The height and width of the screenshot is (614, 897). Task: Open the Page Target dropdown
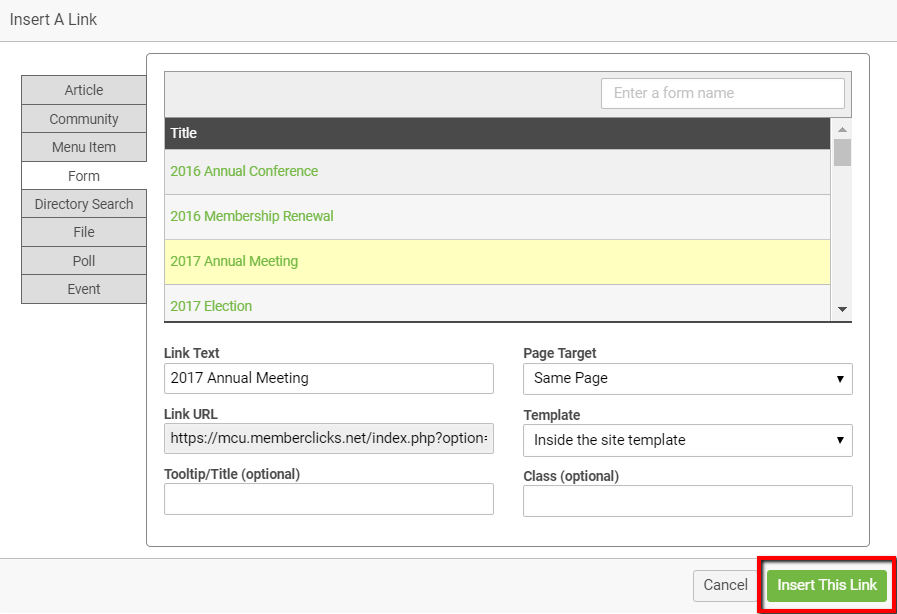(687, 378)
